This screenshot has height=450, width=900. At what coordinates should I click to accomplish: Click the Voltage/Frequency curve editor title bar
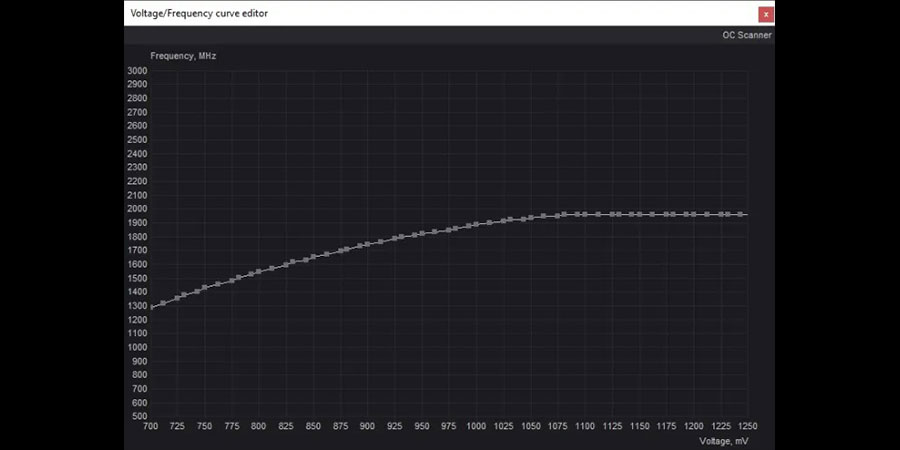pos(400,14)
